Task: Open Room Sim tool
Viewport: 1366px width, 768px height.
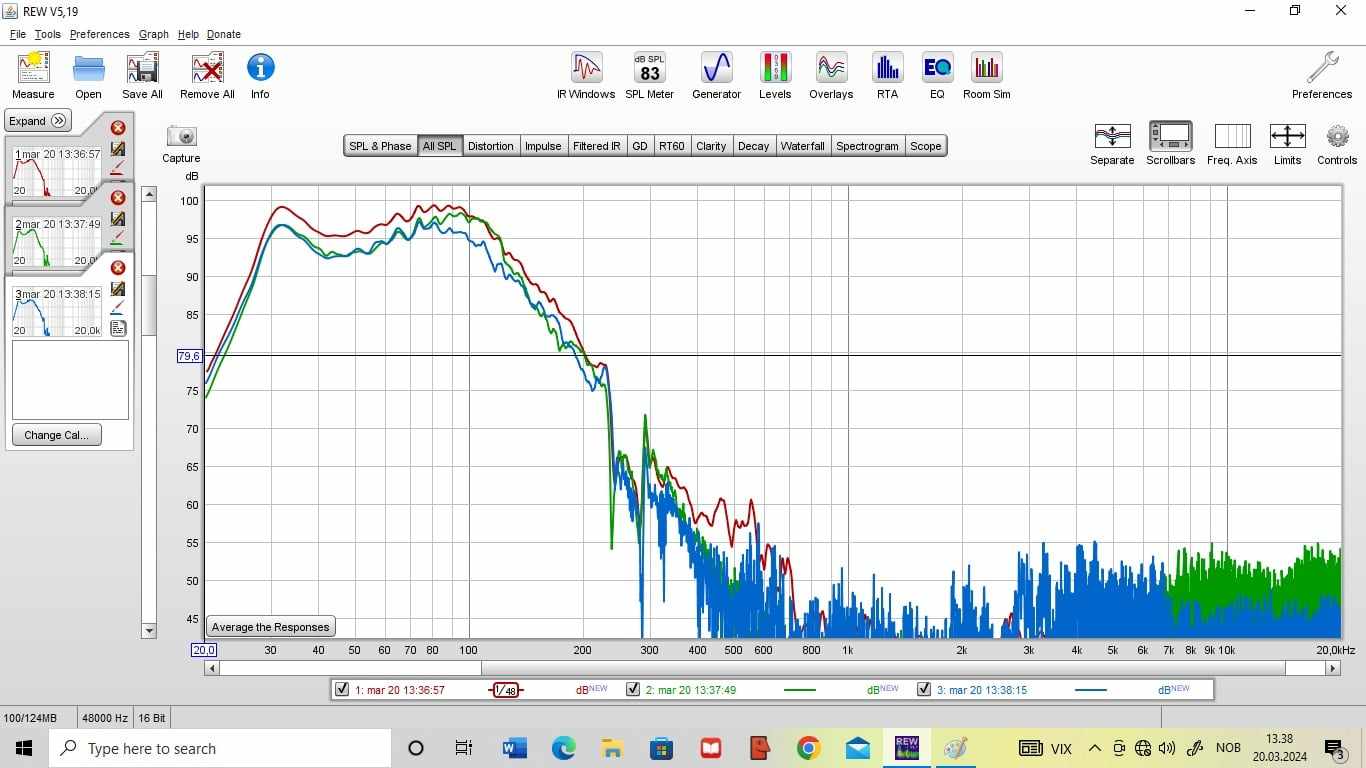Action: coord(987,75)
